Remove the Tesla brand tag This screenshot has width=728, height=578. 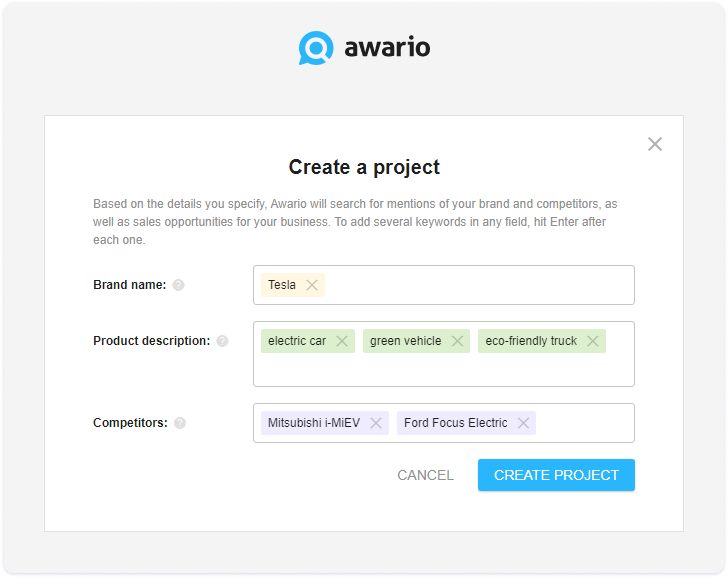coord(312,285)
